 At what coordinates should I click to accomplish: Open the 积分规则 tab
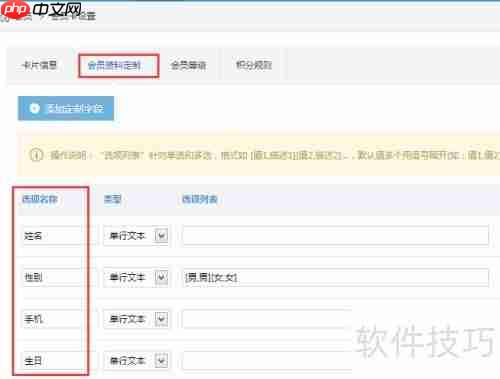click(x=254, y=65)
